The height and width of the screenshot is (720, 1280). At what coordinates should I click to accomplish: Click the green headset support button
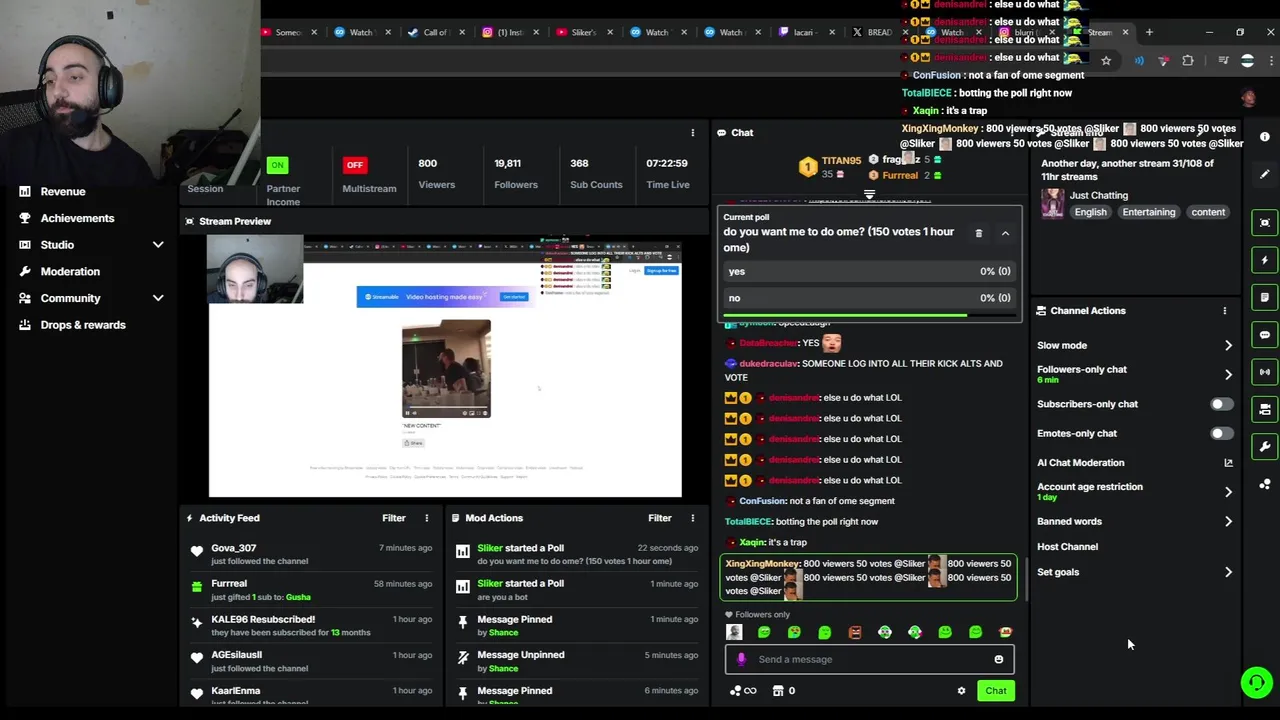[x=1255, y=682]
